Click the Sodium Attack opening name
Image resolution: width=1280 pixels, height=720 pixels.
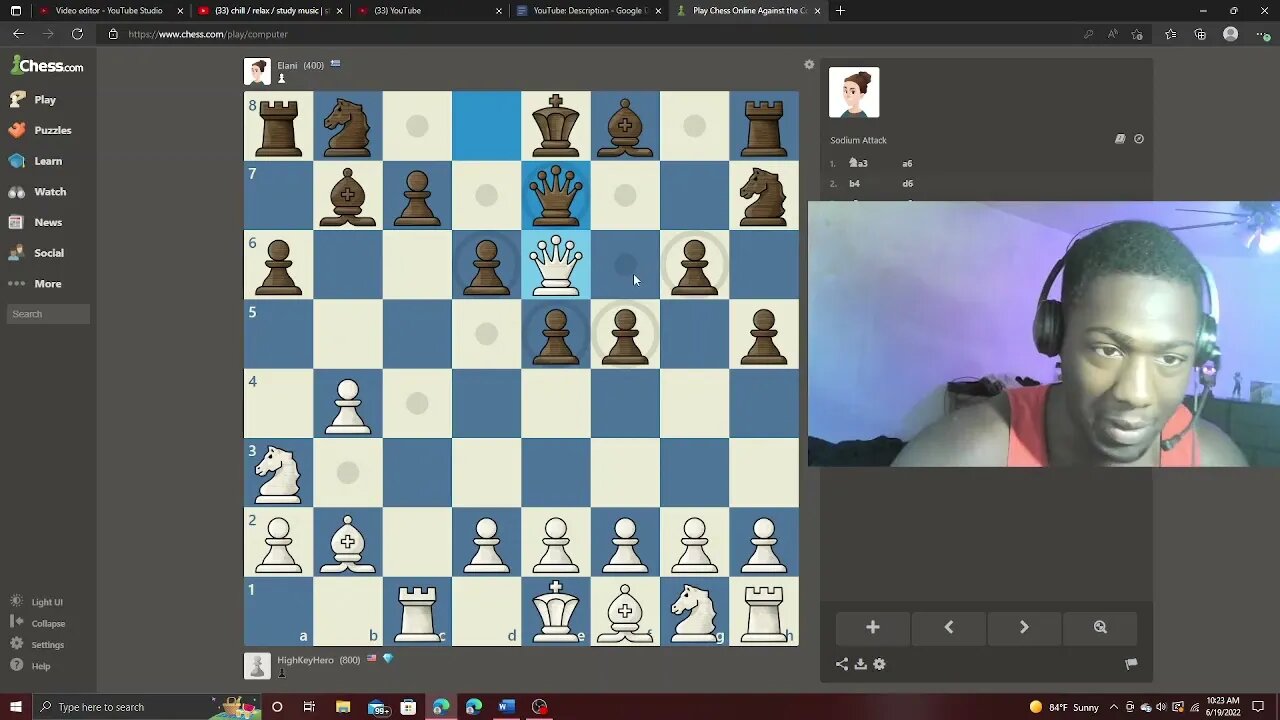click(858, 140)
